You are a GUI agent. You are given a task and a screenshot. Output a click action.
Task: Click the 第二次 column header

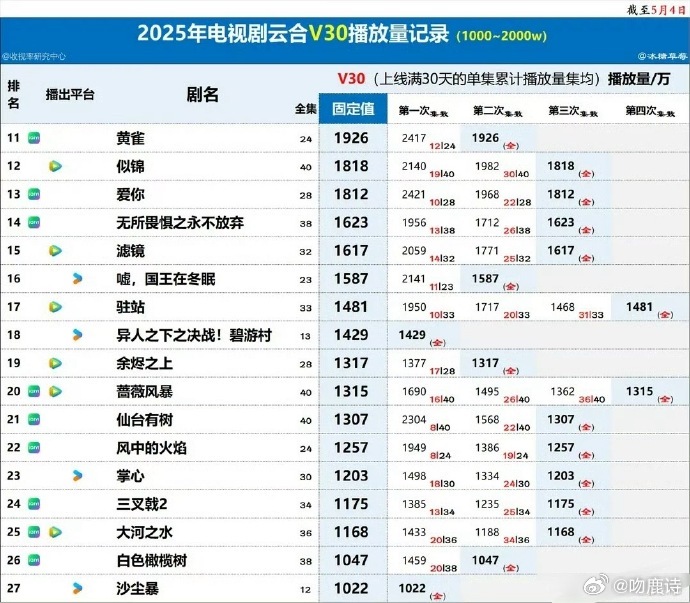tap(498, 111)
